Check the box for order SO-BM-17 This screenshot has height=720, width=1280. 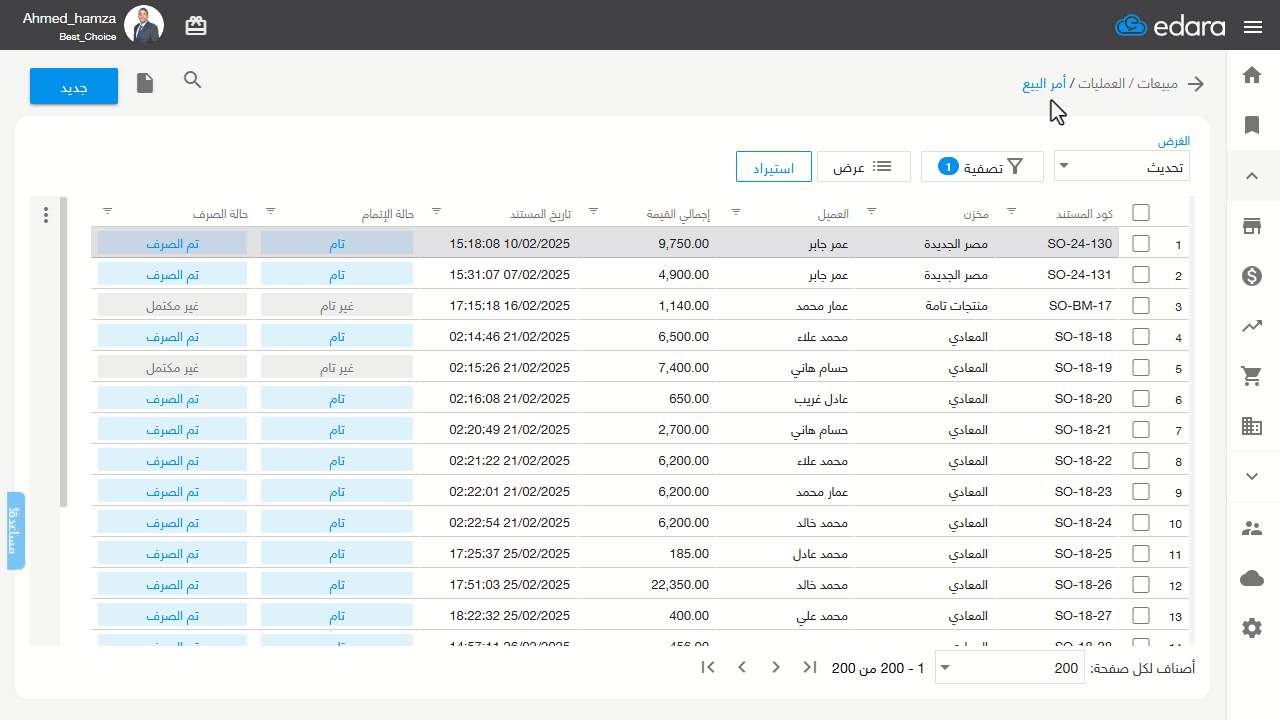click(1141, 305)
